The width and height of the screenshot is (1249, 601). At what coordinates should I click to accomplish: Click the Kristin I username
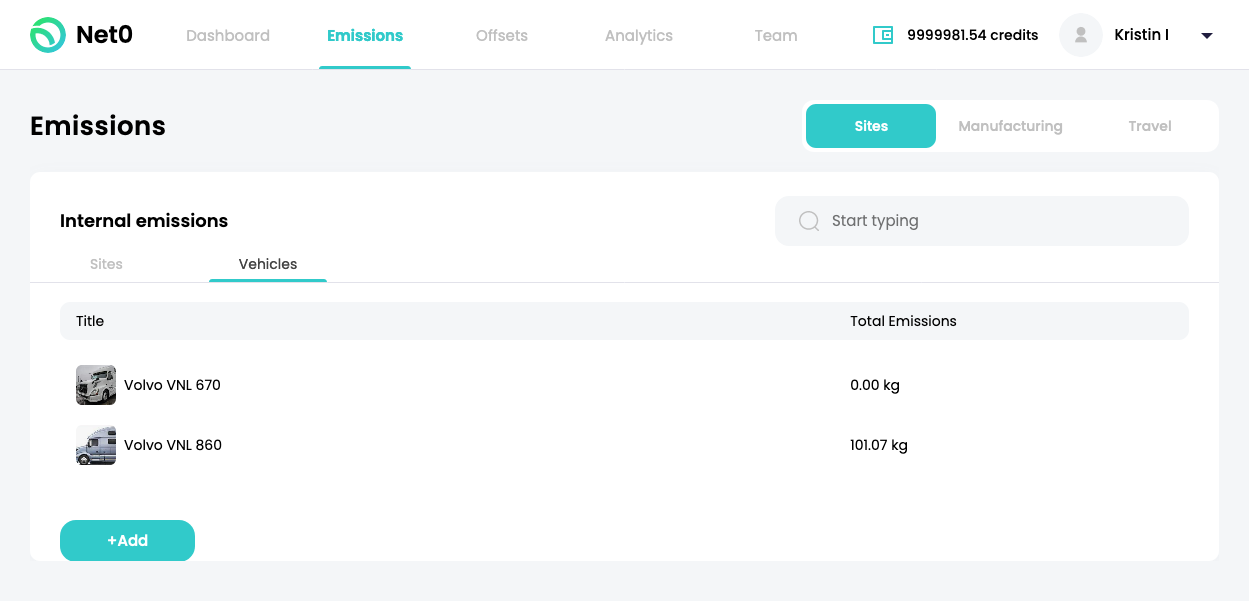tap(1141, 35)
